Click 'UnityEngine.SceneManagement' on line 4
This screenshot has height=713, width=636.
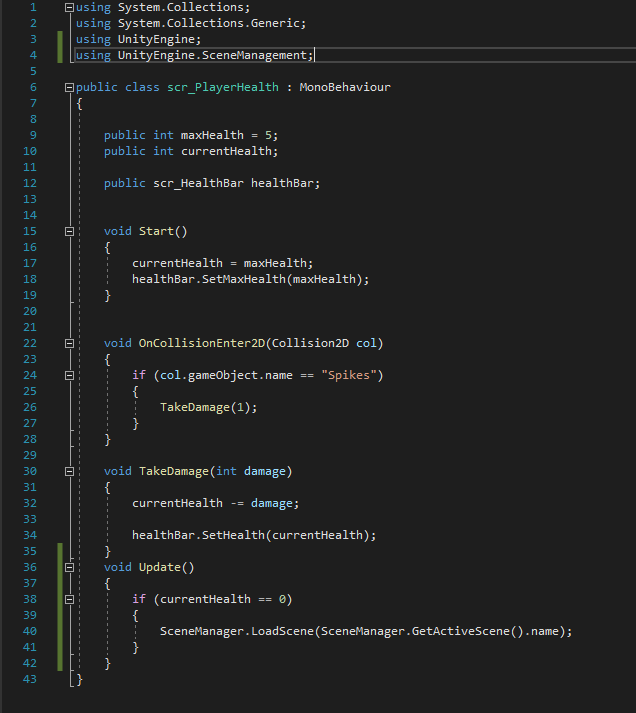pos(212,55)
